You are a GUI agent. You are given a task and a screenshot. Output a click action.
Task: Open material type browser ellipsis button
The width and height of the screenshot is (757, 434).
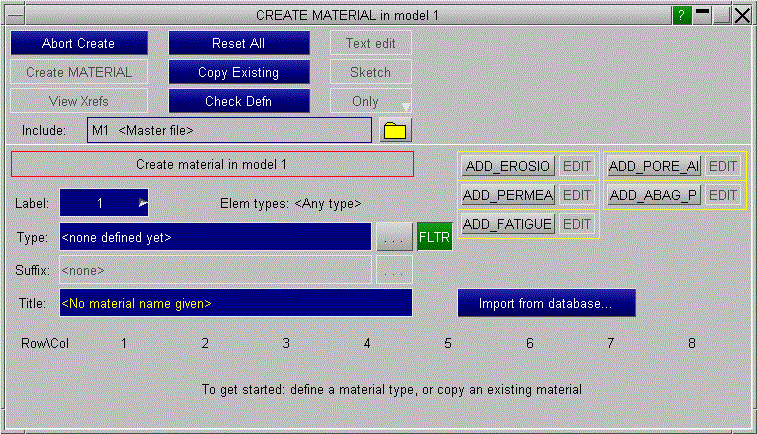tap(394, 238)
